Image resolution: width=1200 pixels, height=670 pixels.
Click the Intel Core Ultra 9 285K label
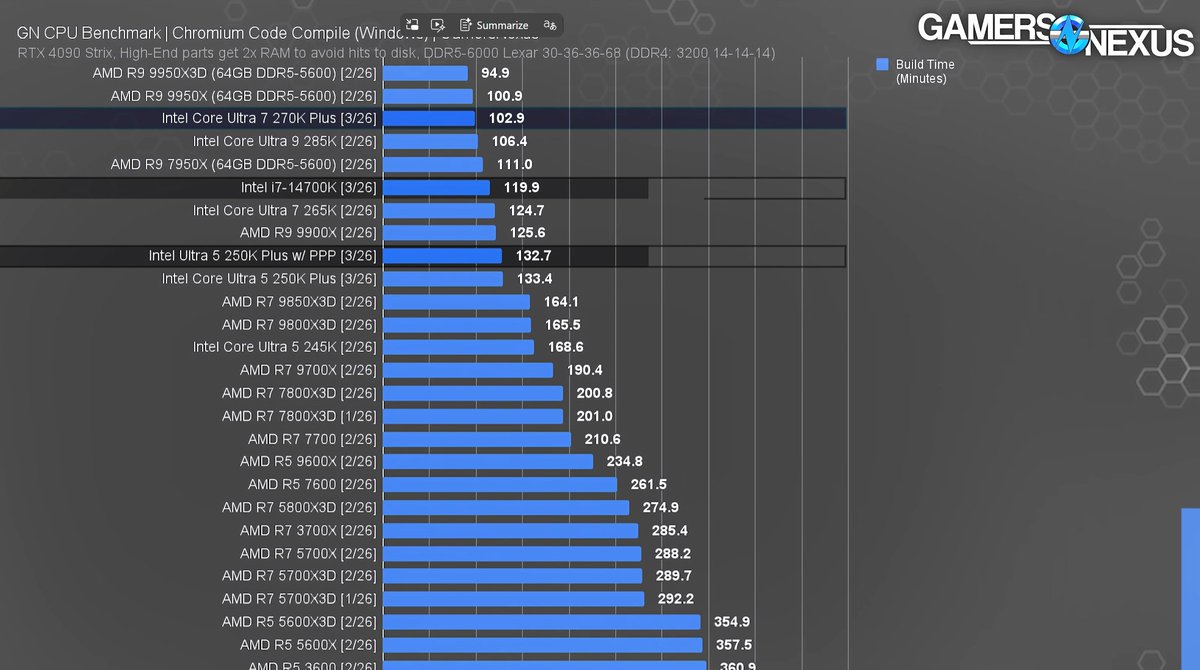285,141
